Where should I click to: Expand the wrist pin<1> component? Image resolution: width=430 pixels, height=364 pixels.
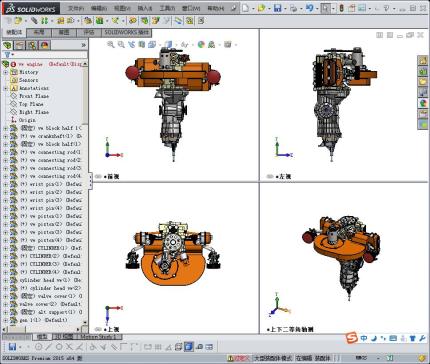coord(5,184)
